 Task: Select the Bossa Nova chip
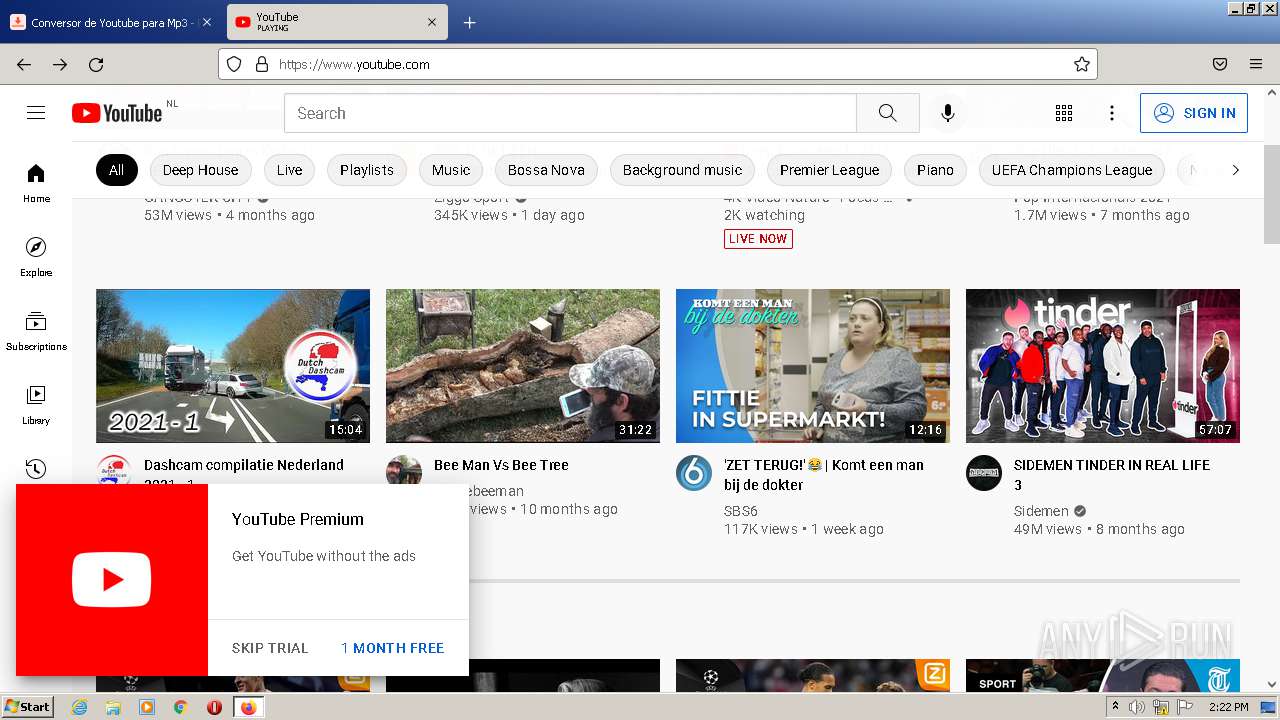coord(546,170)
